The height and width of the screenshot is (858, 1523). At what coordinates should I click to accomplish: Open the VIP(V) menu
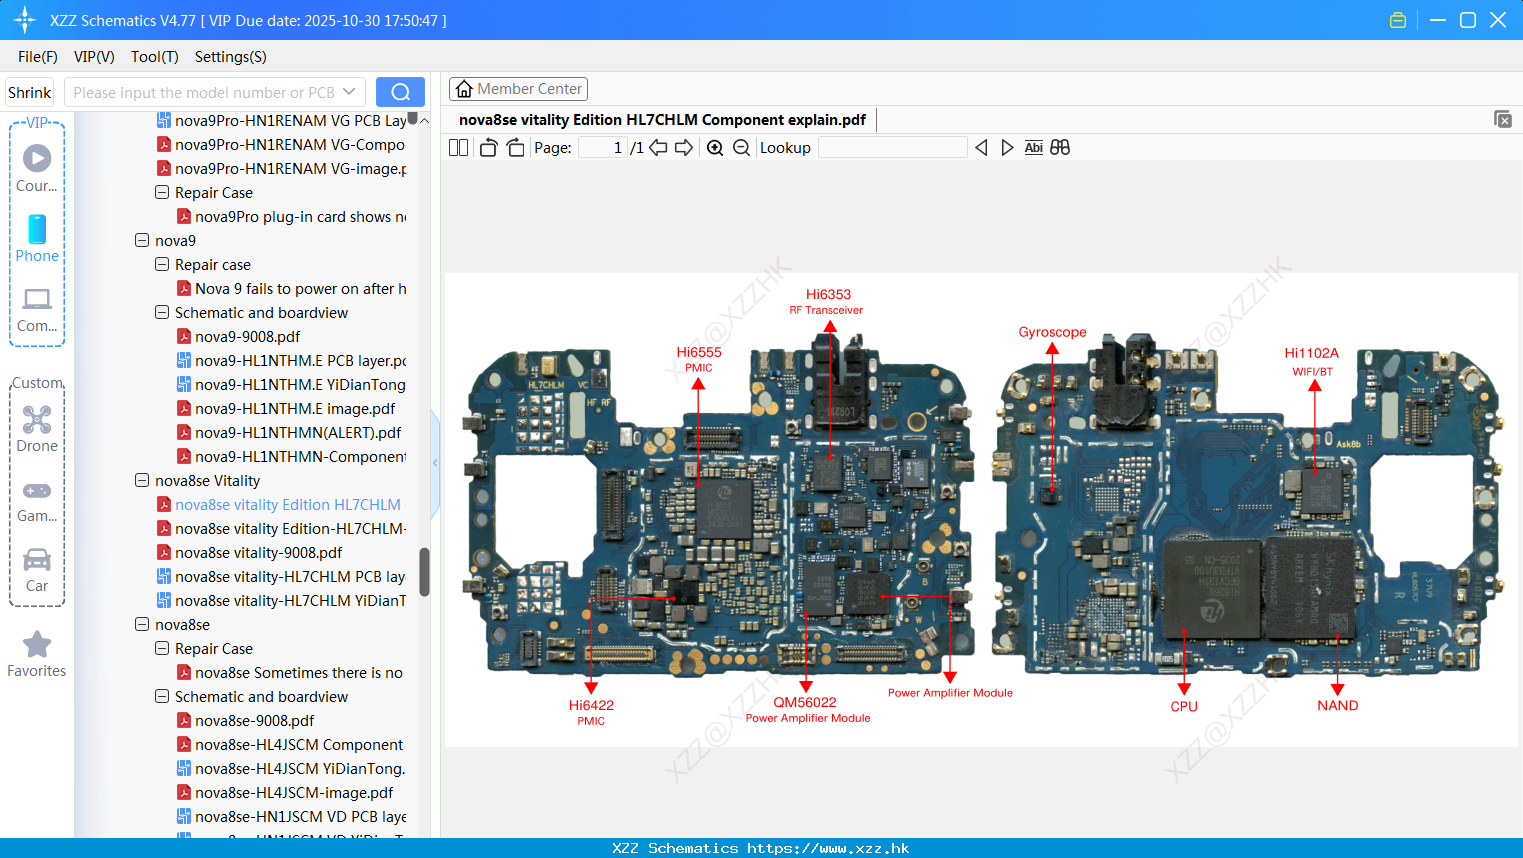(x=94, y=57)
